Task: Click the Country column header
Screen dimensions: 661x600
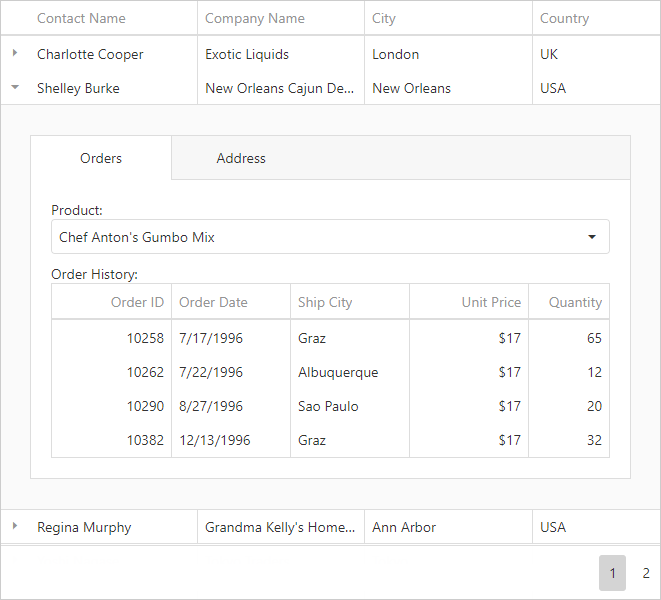Action: (x=564, y=18)
